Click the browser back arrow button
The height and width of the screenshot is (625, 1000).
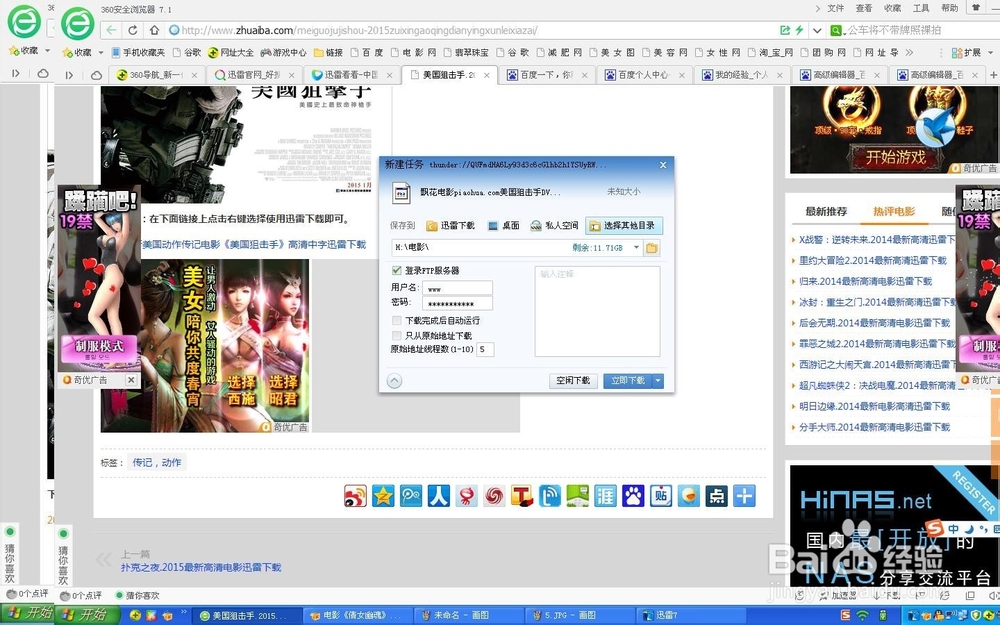coord(112,30)
